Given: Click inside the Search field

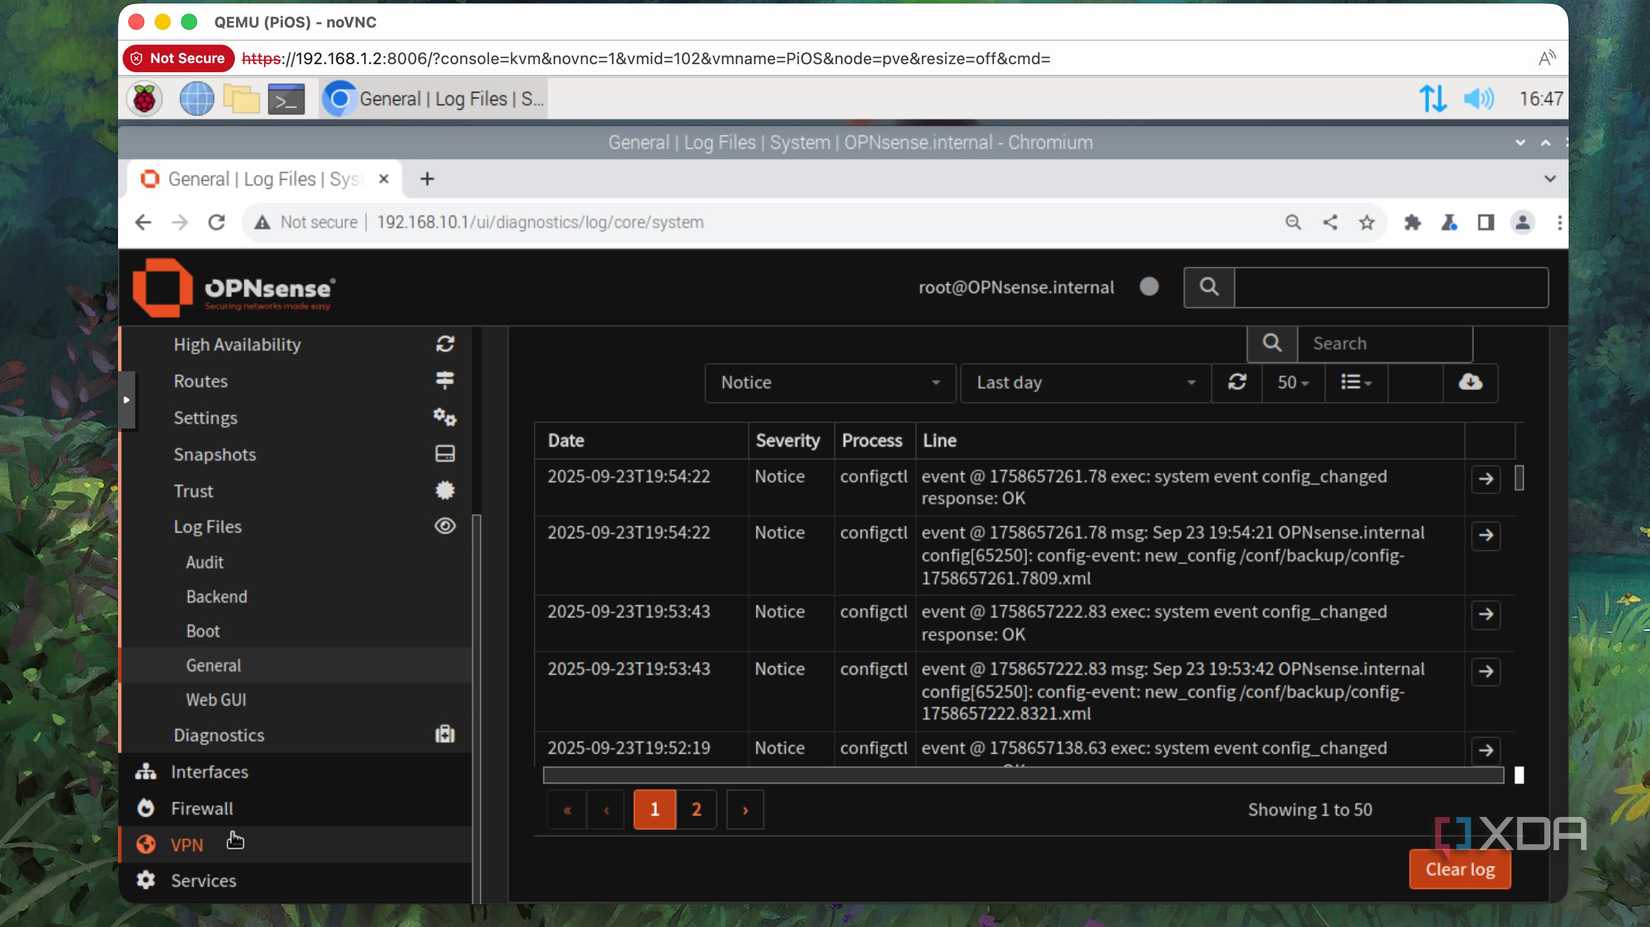Looking at the screenshot, I should pos(1385,343).
